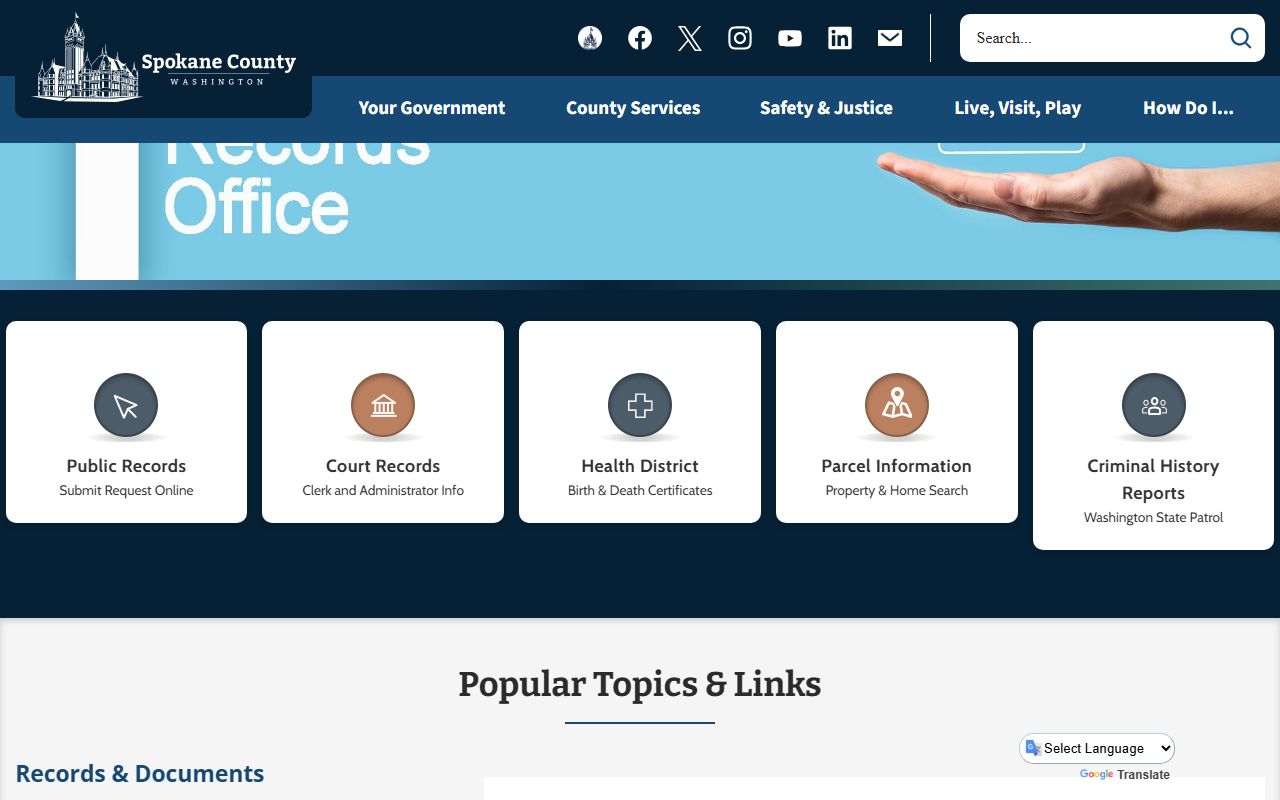The height and width of the screenshot is (800, 1280).
Task: Open the X (Twitter) icon
Action: (690, 38)
